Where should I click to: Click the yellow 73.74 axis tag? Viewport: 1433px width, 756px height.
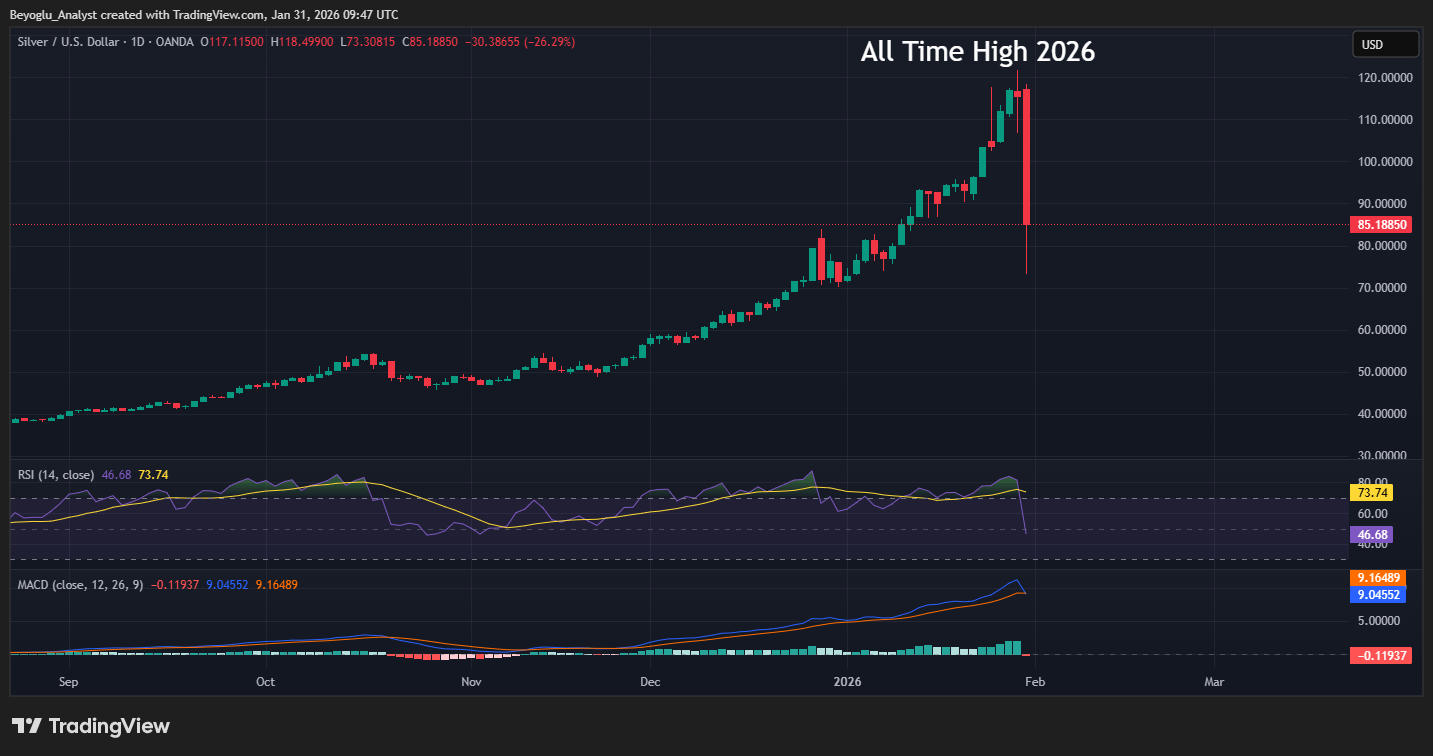1371,492
